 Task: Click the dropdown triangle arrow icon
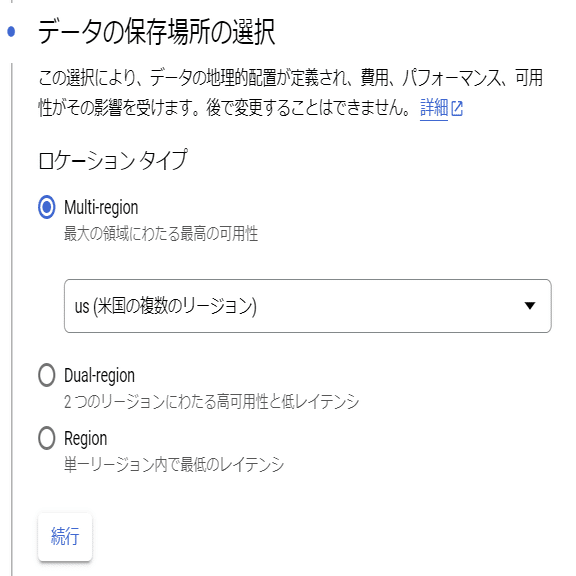point(530,306)
